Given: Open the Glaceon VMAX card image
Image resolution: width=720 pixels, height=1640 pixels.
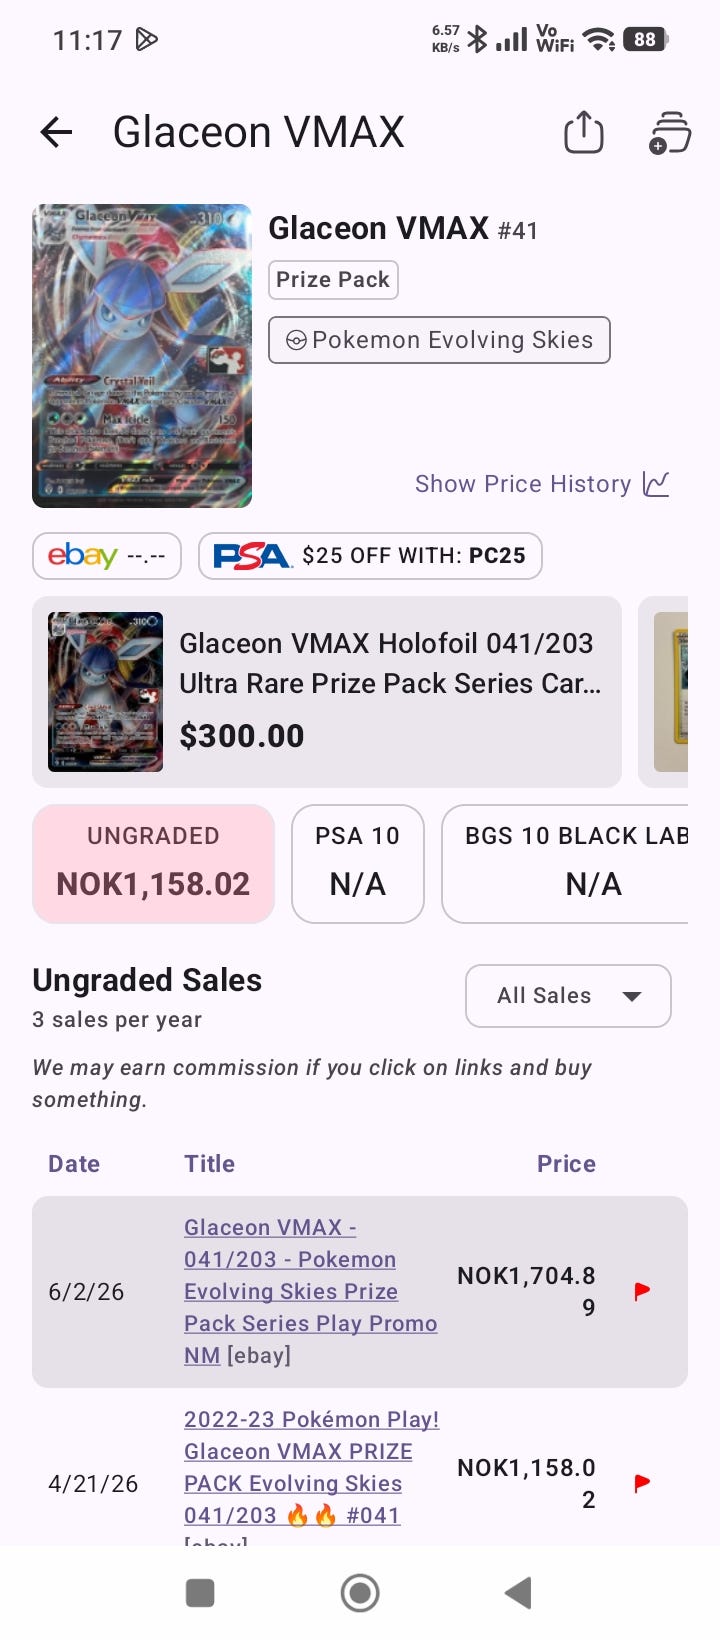Looking at the screenshot, I should click(x=142, y=356).
